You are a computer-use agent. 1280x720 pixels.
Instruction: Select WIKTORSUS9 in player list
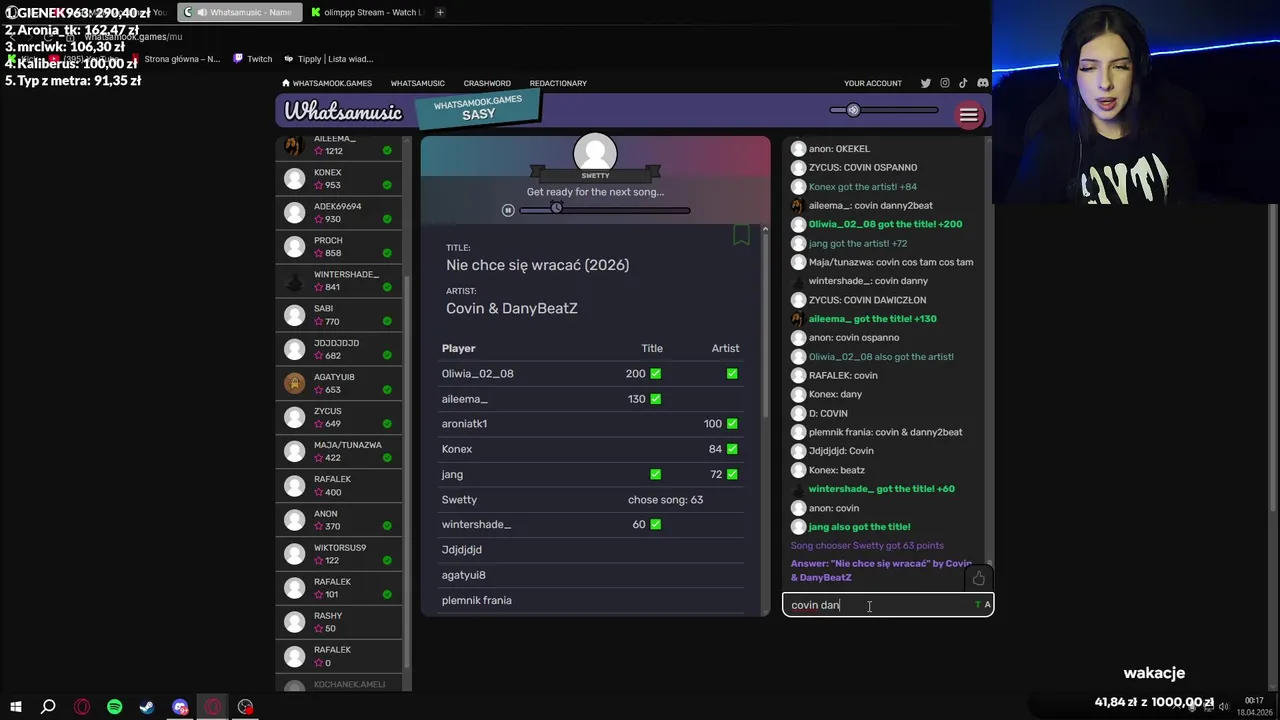[x=338, y=554]
